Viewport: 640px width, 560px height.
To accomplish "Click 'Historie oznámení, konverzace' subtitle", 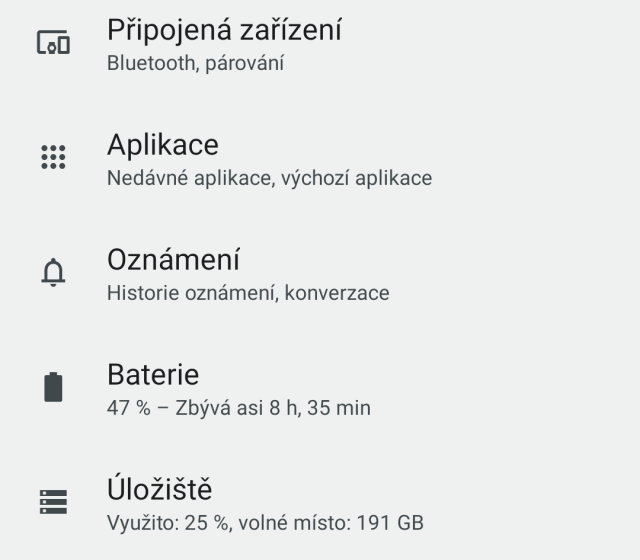I will point(248,293).
